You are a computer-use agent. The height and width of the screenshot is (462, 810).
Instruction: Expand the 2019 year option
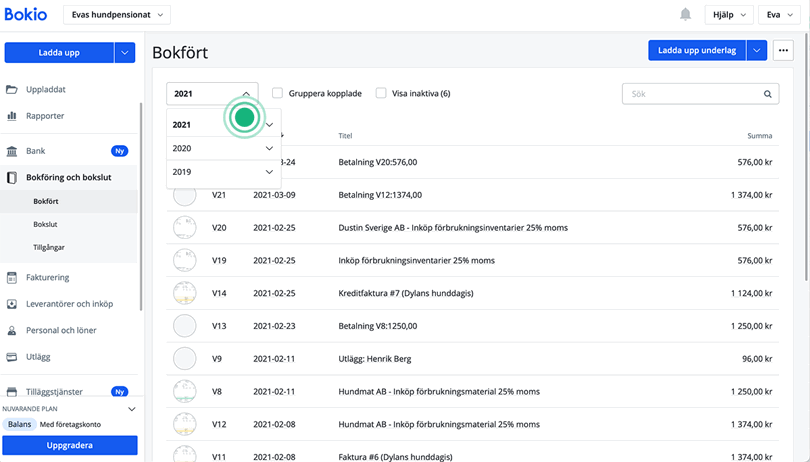[x=269, y=172]
